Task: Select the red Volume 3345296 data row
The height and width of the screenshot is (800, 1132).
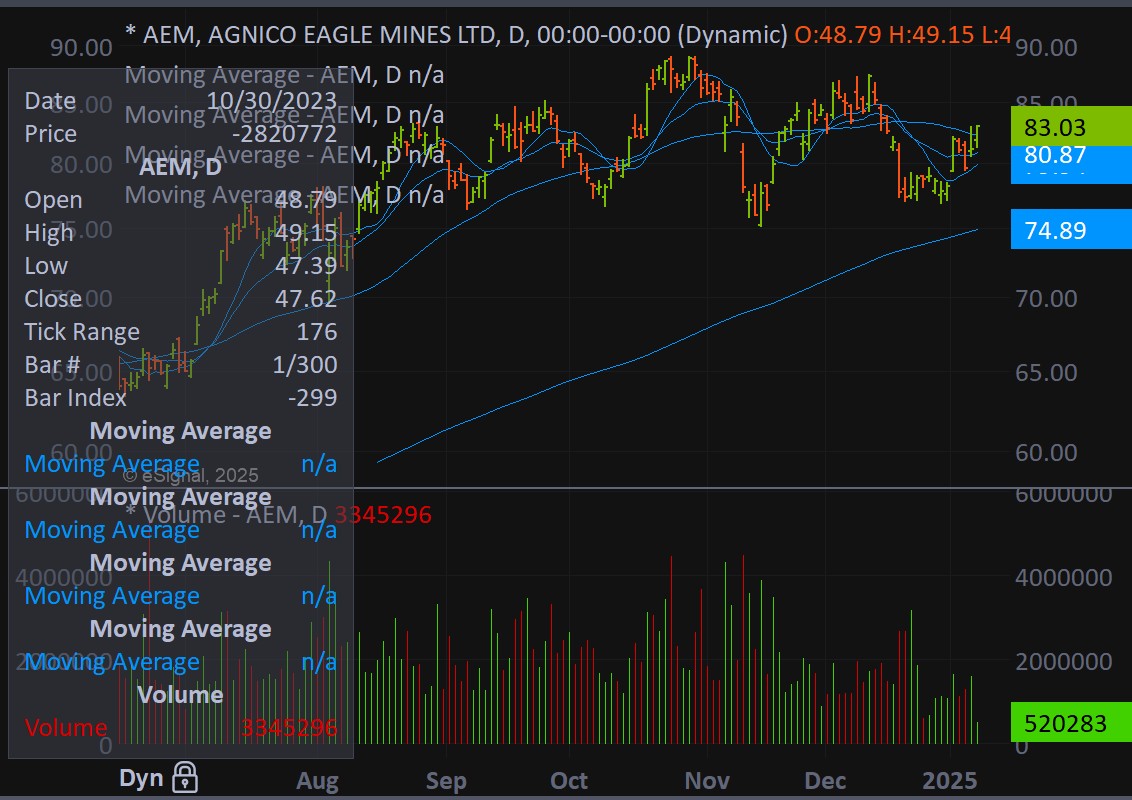Action: click(180, 727)
